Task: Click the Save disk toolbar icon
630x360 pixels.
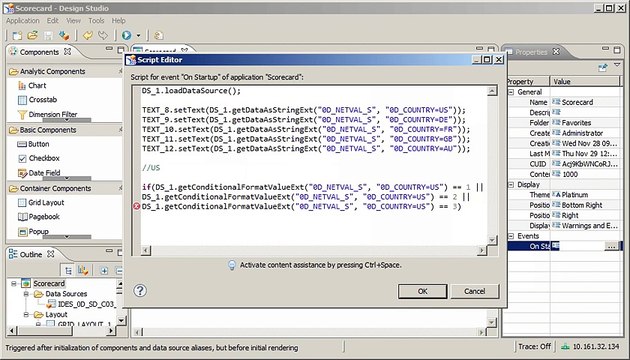Action: click(x=48, y=35)
